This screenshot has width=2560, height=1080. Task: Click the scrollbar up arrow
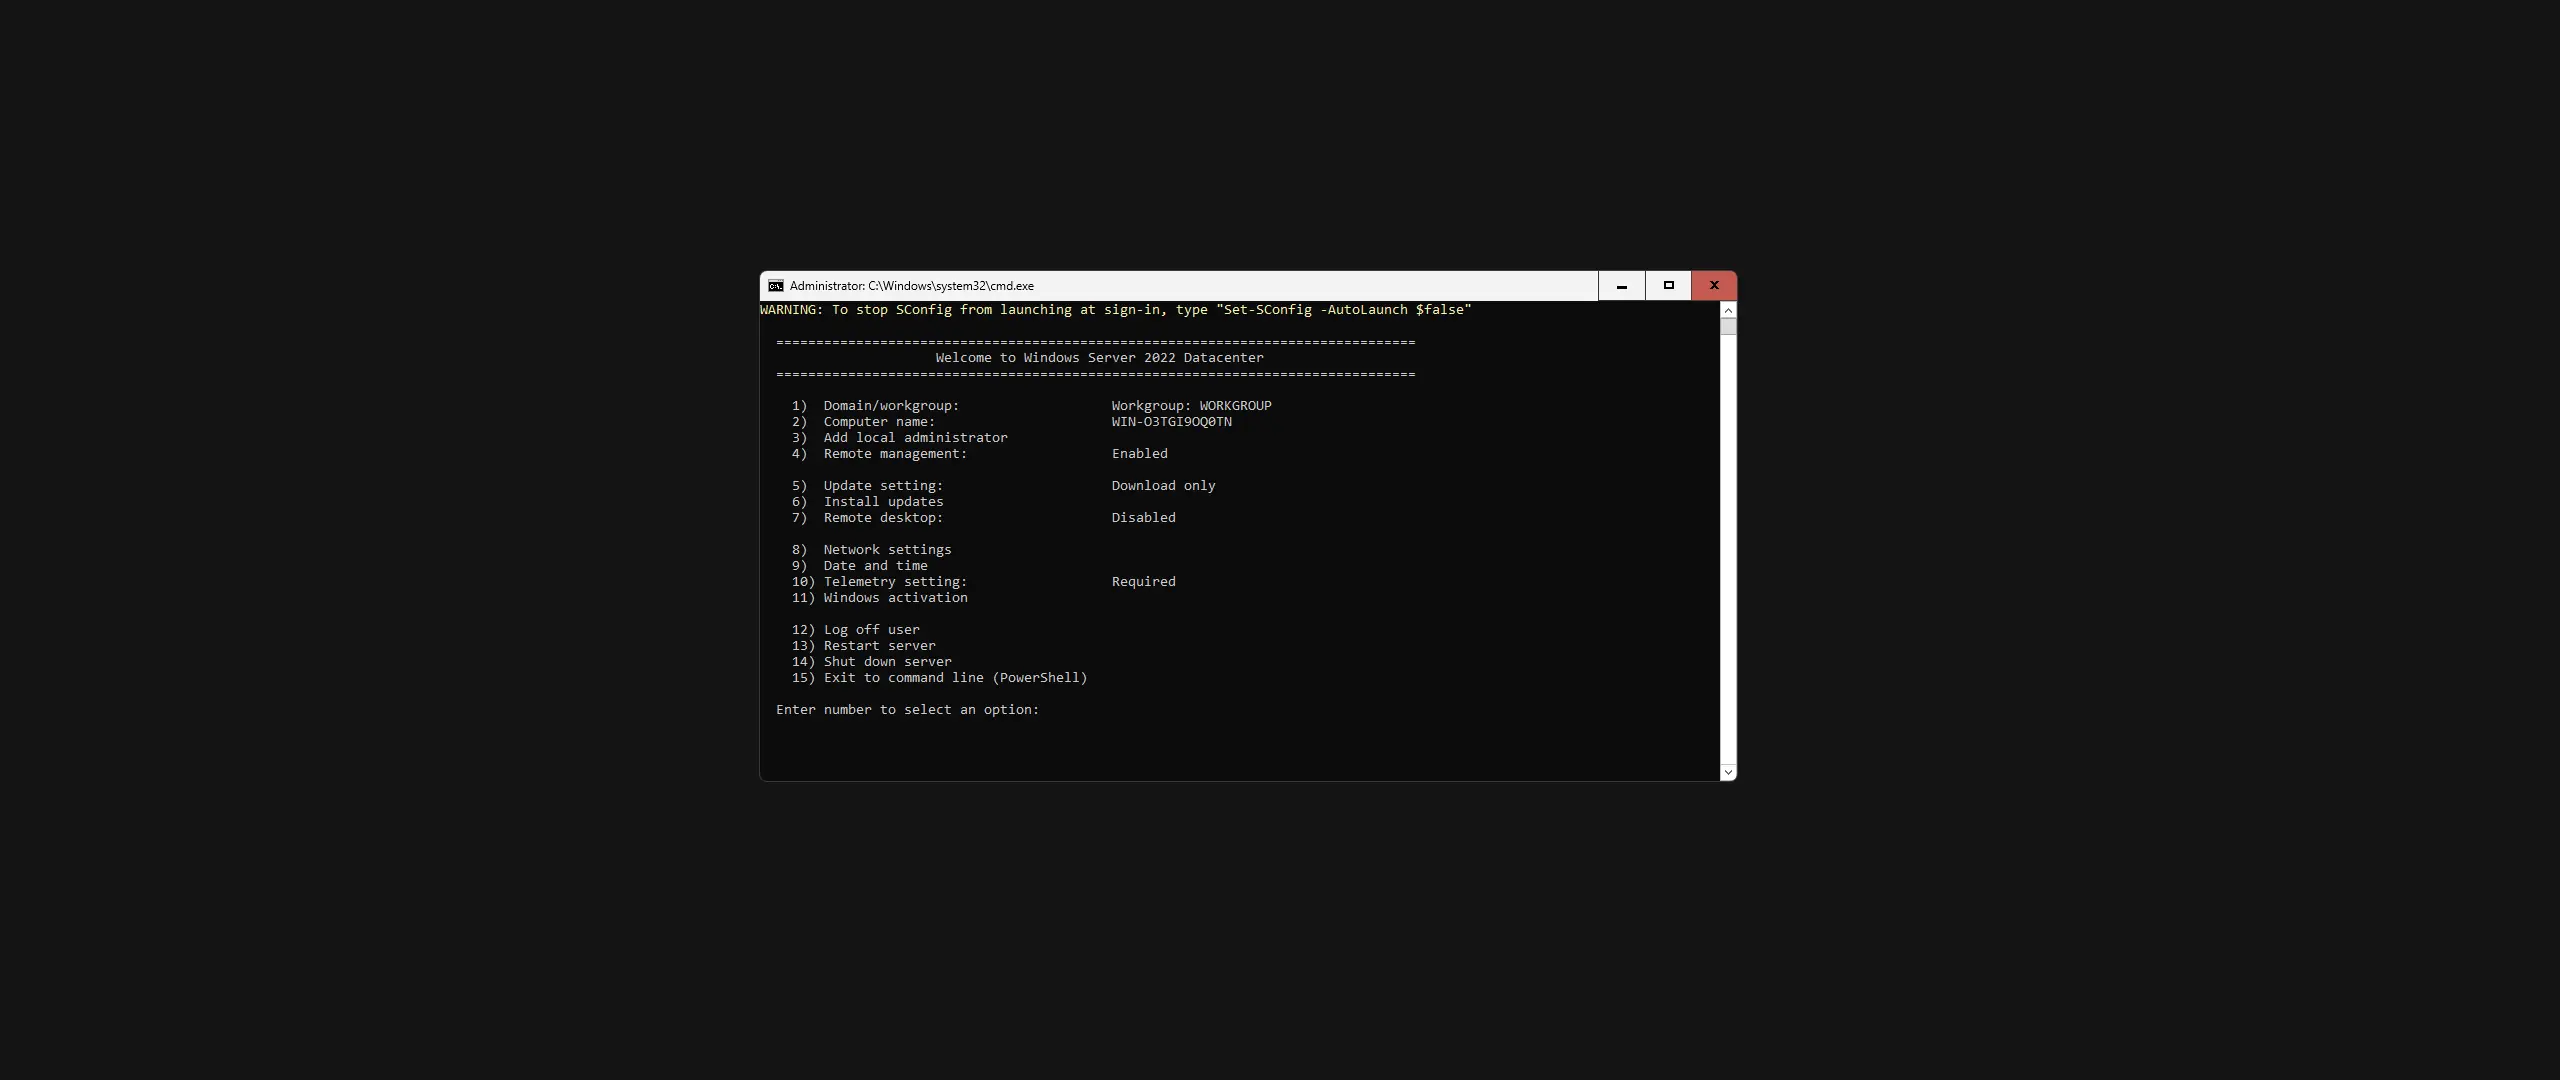pyautogui.click(x=1727, y=310)
